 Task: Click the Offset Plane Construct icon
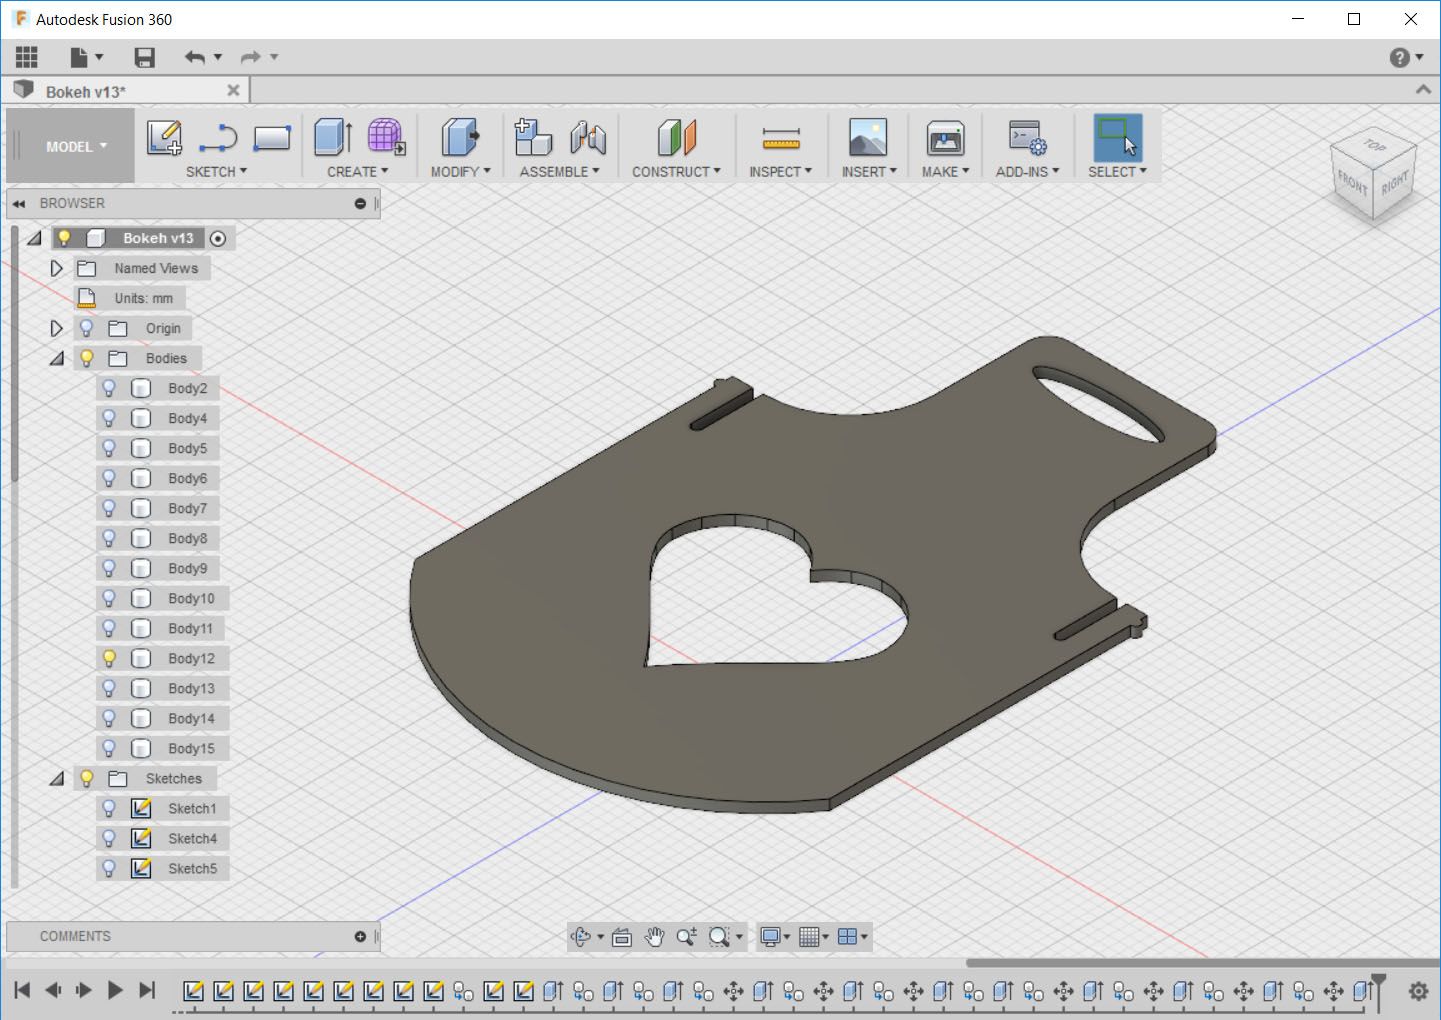point(676,137)
